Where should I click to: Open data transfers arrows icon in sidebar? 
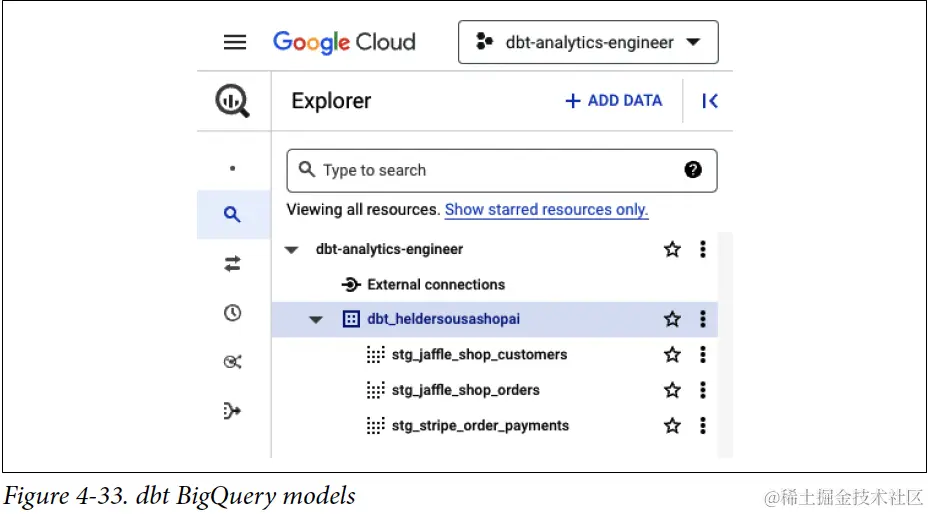(232, 264)
